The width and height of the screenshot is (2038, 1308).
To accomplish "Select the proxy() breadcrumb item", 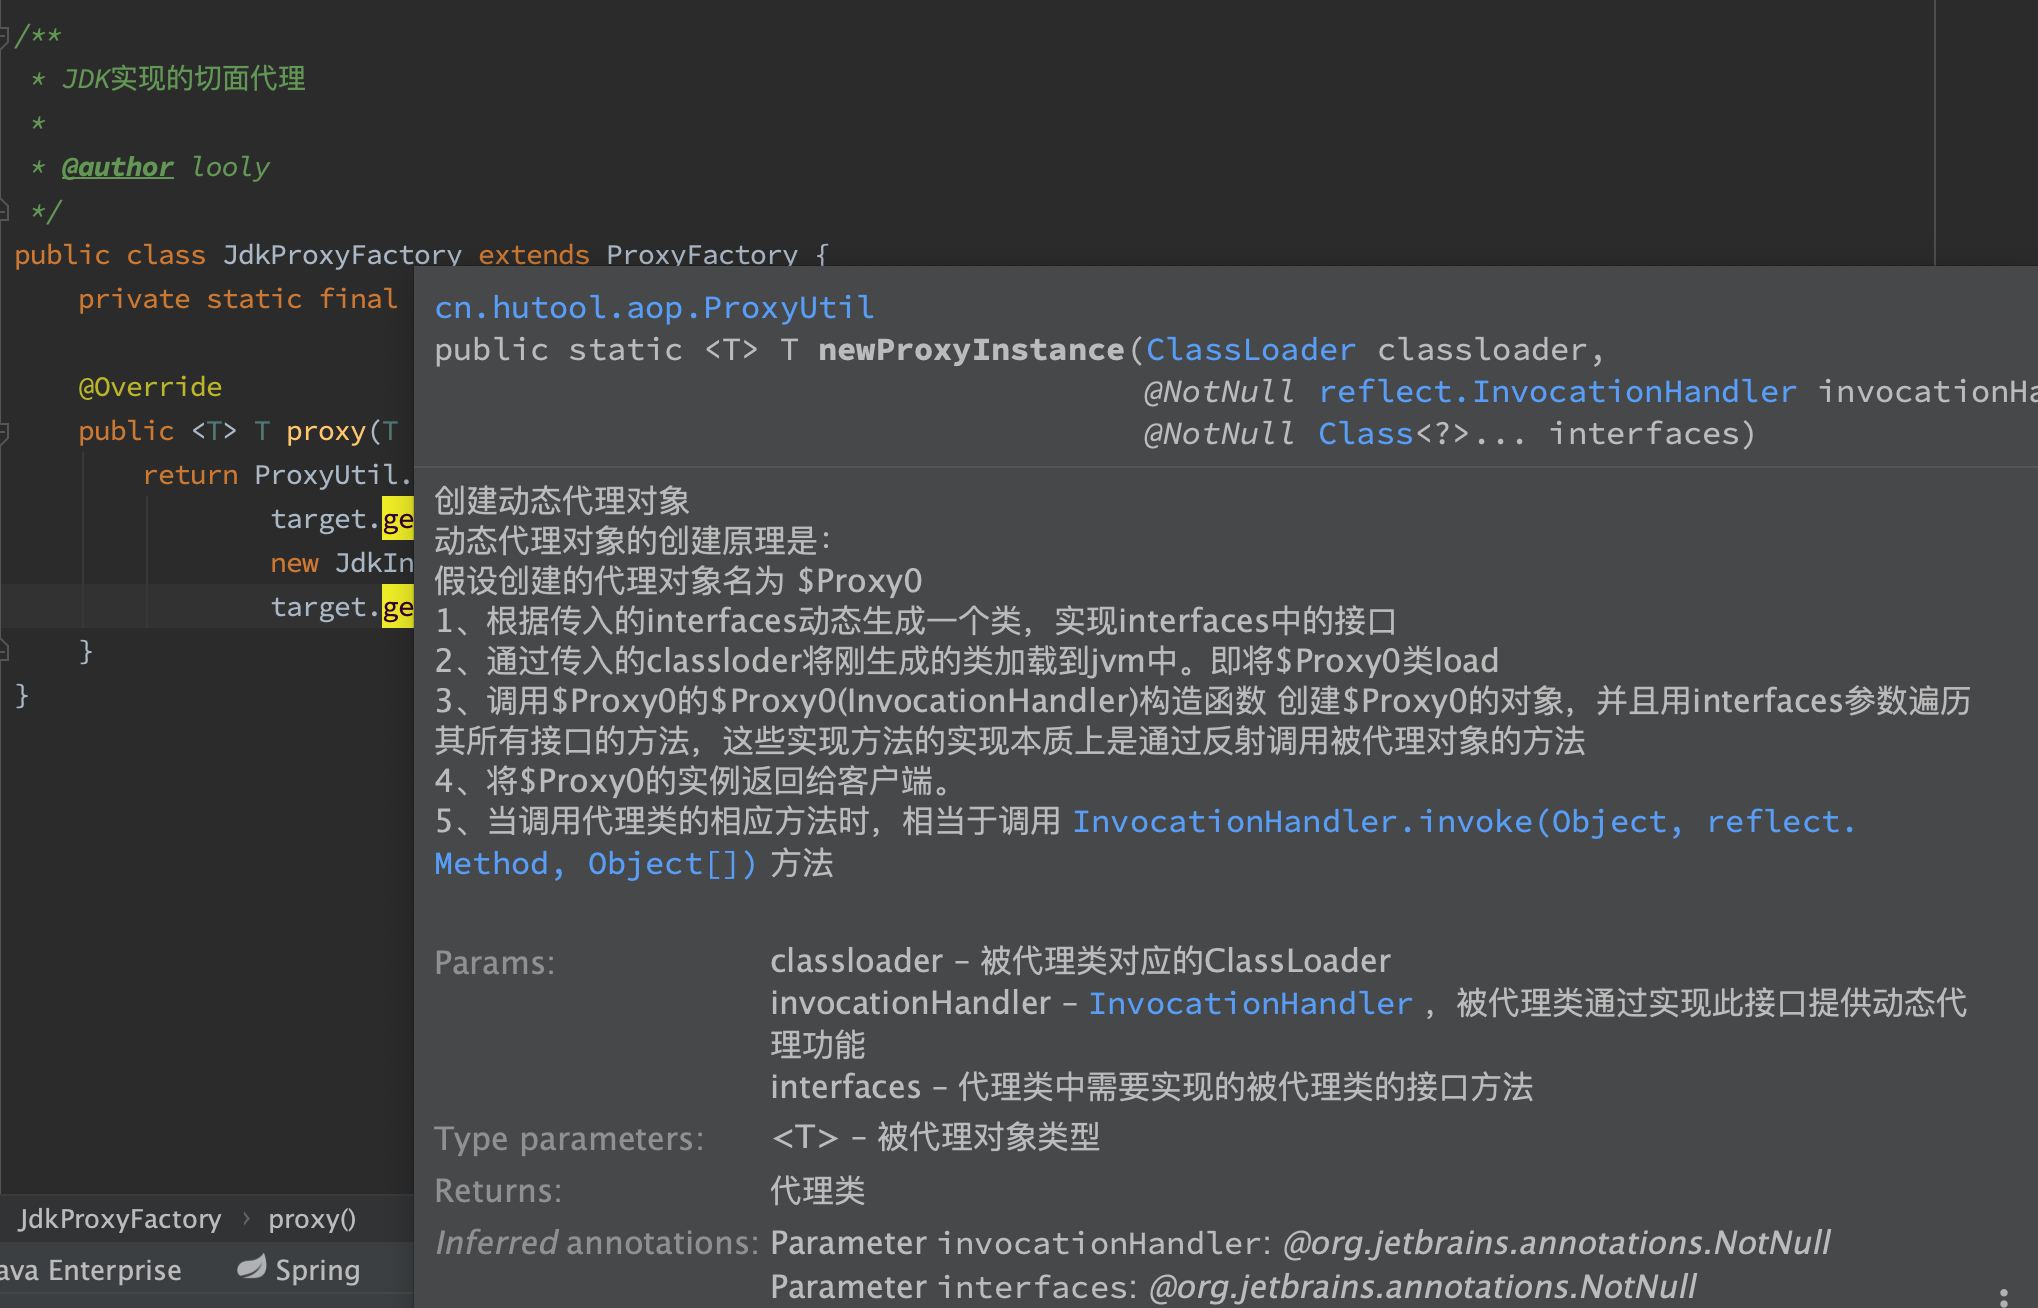I will pyautogui.click(x=311, y=1219).
